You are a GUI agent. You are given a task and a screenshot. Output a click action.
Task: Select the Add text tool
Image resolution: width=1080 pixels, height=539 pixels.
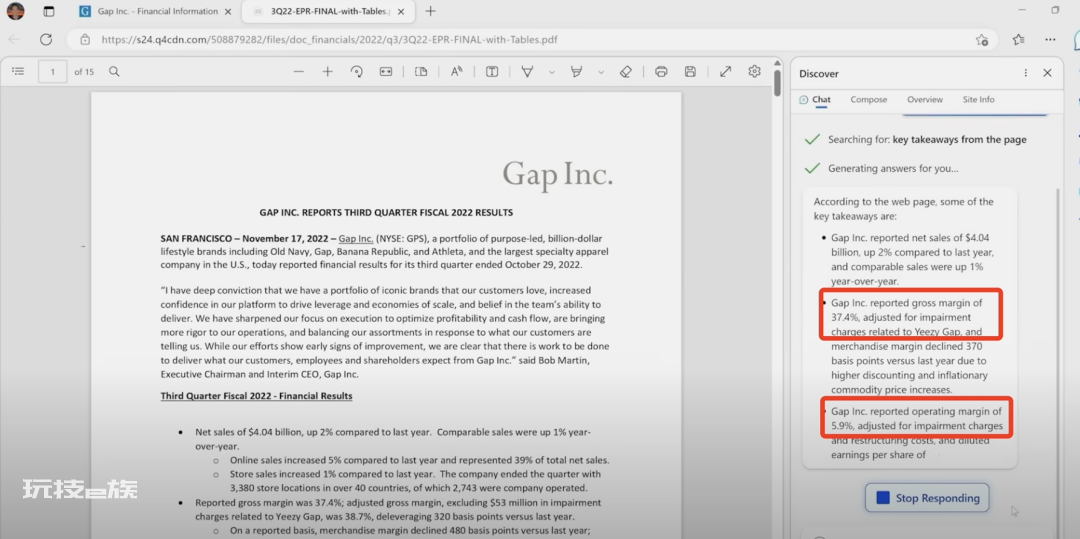[x=492, y=72]
